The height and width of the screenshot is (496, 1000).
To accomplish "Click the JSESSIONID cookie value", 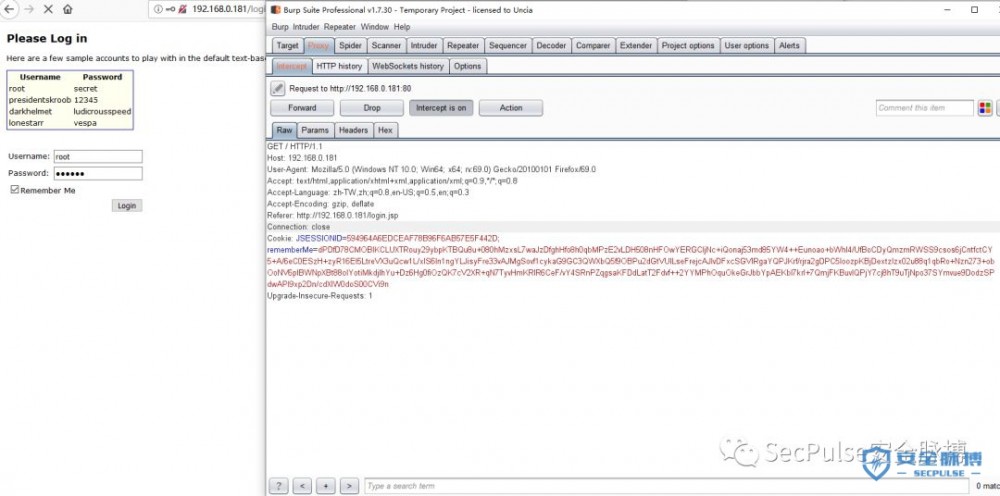I will (x=423, y=238).
